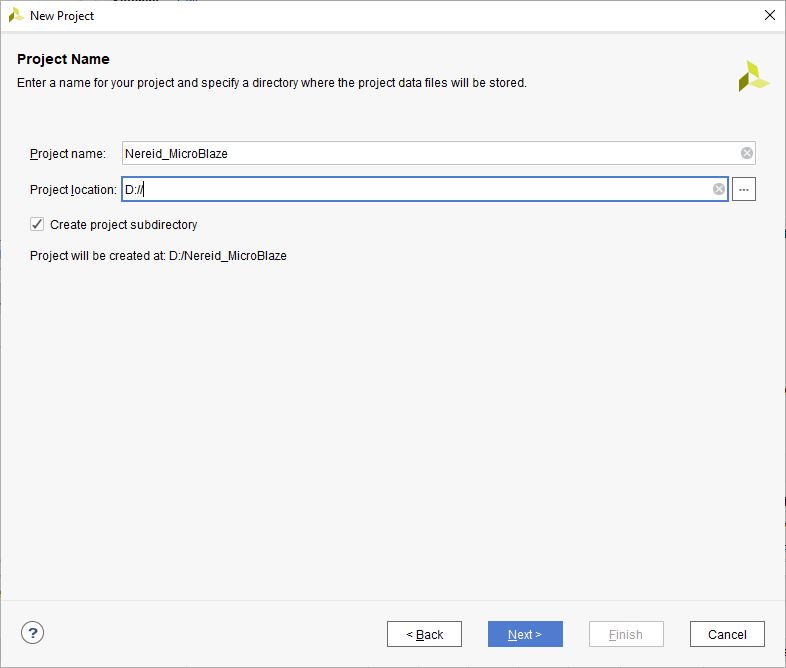This screenshot has height=668, width=786.
Task: Click the 'Project name:' label
Action: pyautogui.click(x=67, y=154)
